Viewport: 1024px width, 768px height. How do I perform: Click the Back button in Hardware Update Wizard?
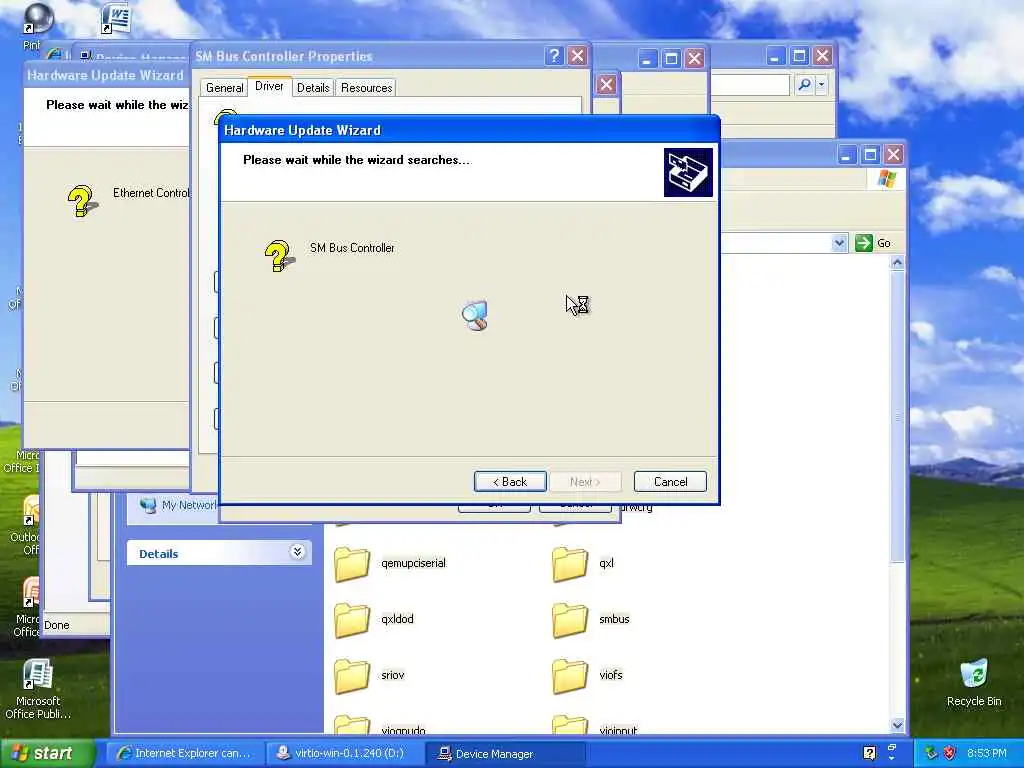[510, 481]
